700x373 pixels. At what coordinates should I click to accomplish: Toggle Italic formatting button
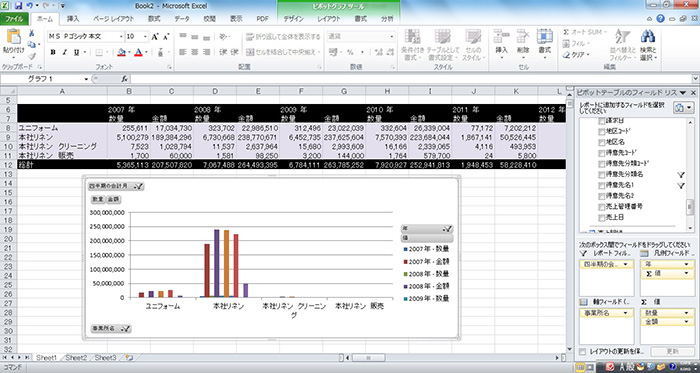(64, 53)
